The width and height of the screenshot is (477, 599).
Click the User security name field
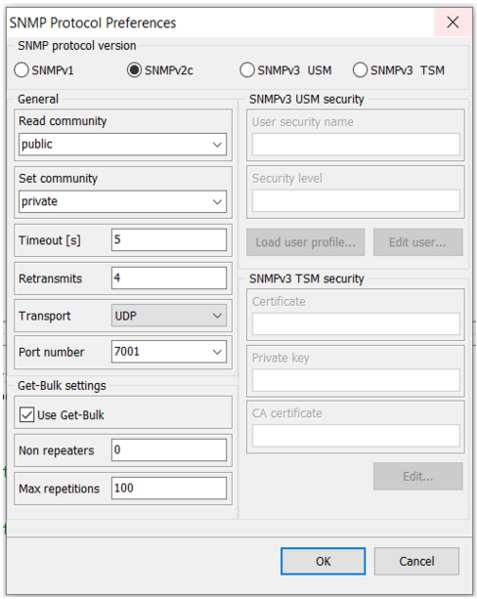pos(356,144)
